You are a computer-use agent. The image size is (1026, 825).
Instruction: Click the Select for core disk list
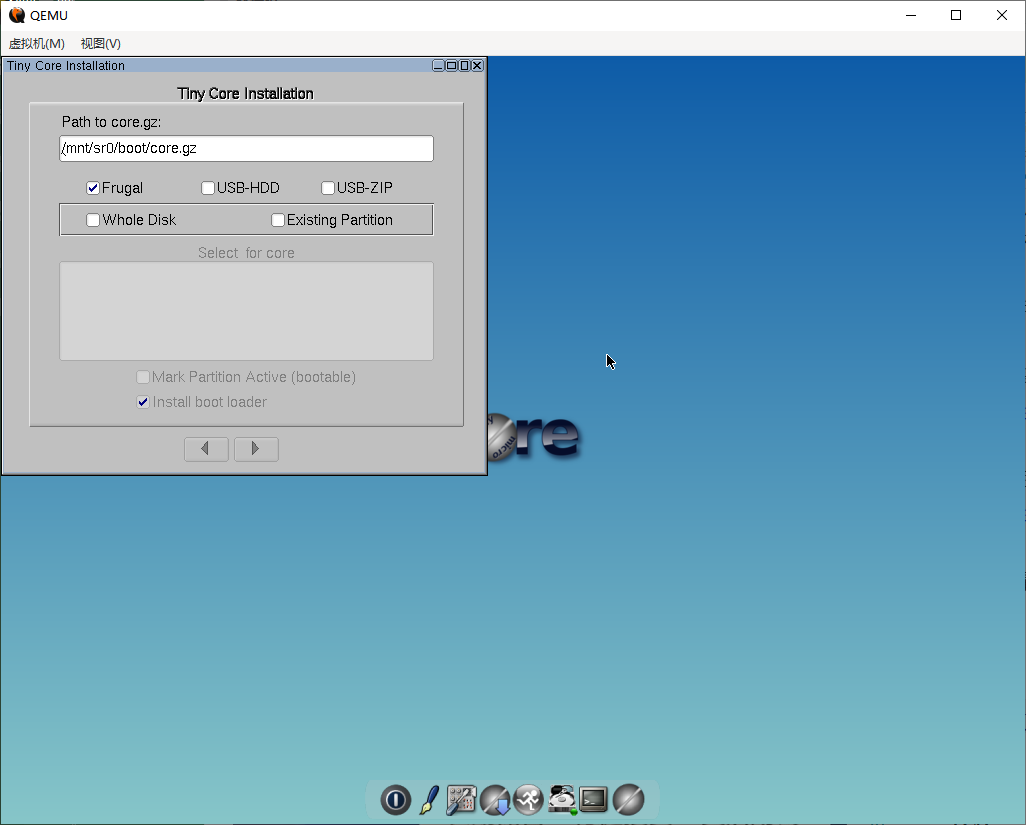246,311
